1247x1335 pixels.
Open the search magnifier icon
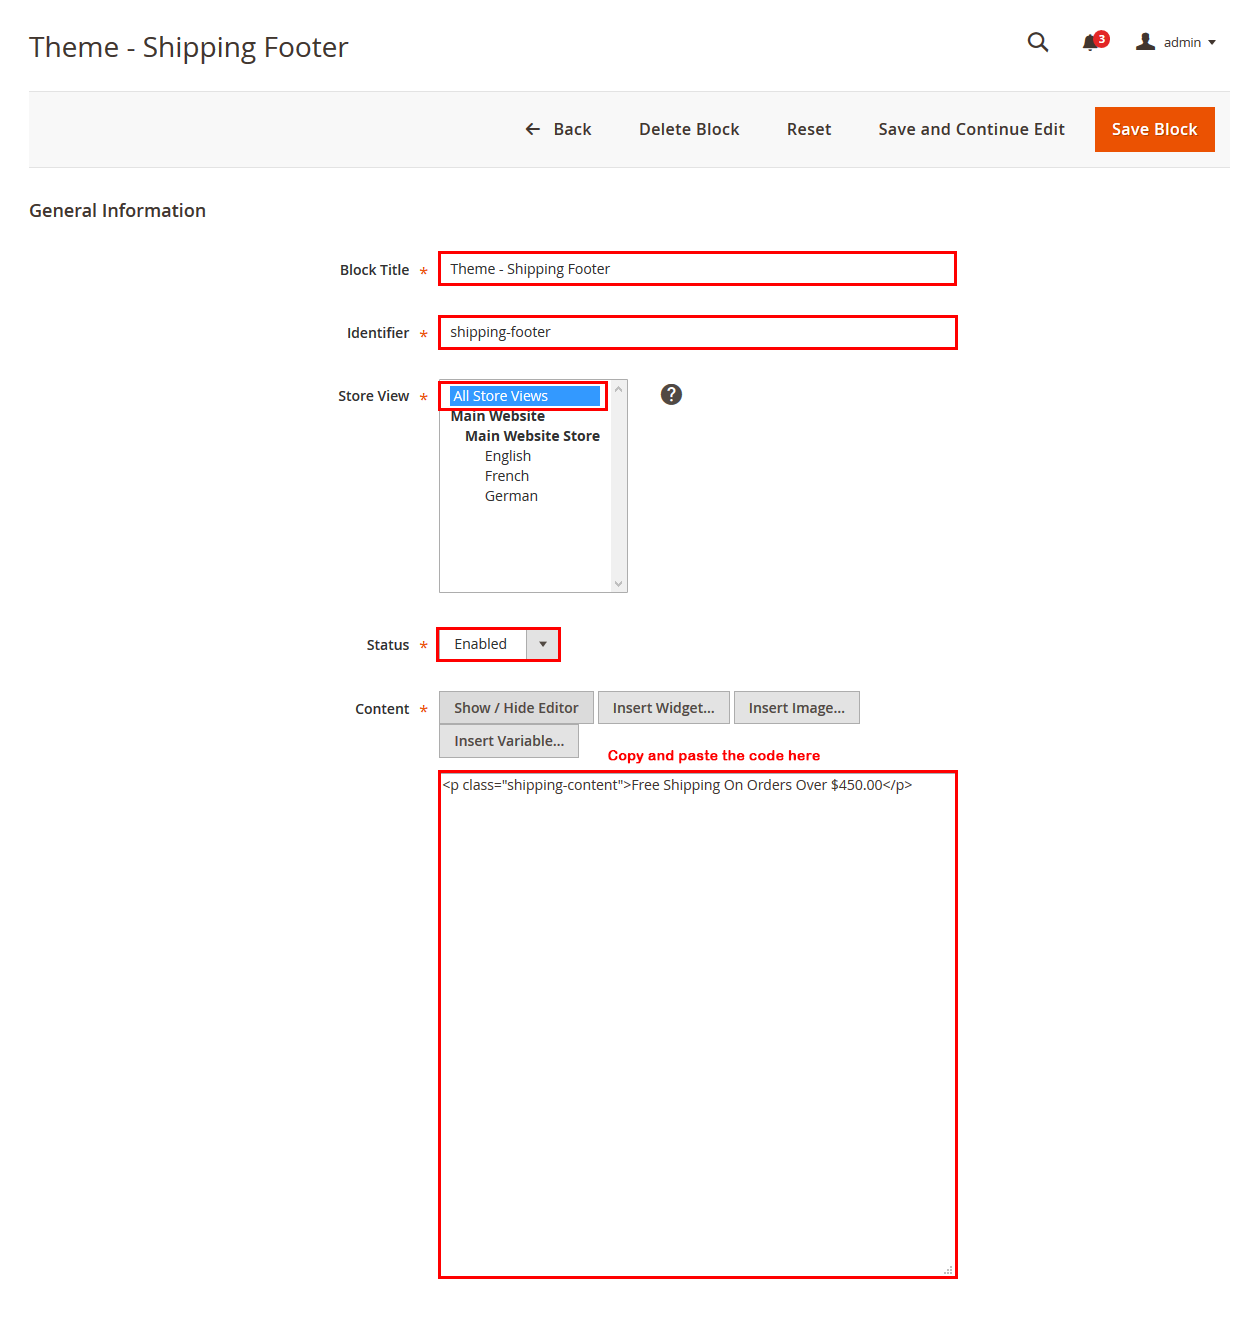pos(1038,42)
